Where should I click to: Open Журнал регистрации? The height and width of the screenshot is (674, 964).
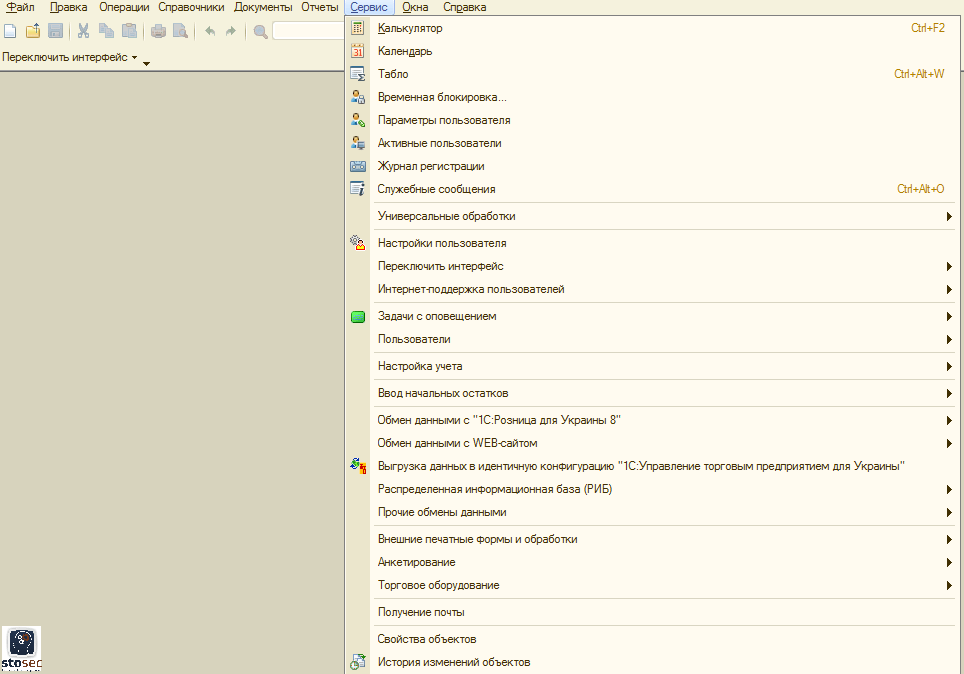tap(431, 166)
